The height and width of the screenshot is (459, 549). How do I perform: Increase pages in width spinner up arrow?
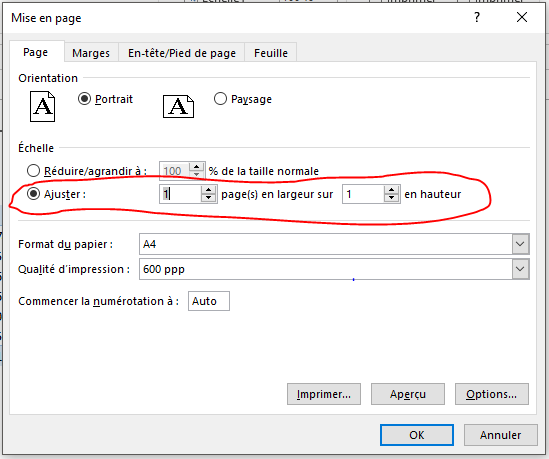pos(208,190)
